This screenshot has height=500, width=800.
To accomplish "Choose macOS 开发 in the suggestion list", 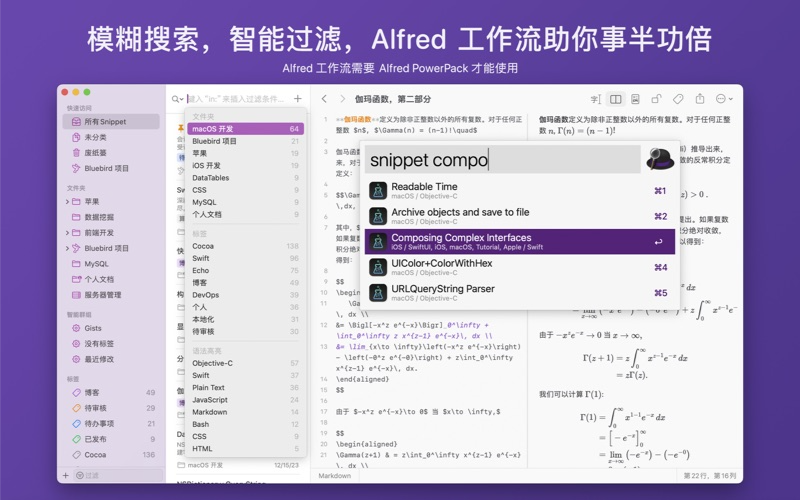I will point(245,129).
